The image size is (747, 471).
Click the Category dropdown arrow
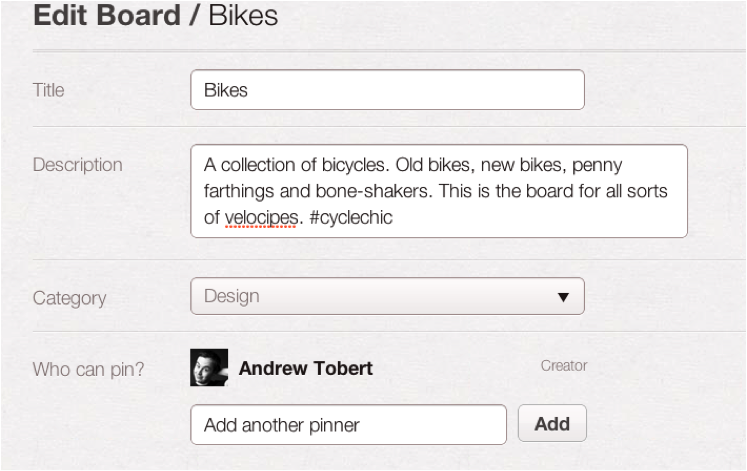pyautogui.click(x=563, y=297)
